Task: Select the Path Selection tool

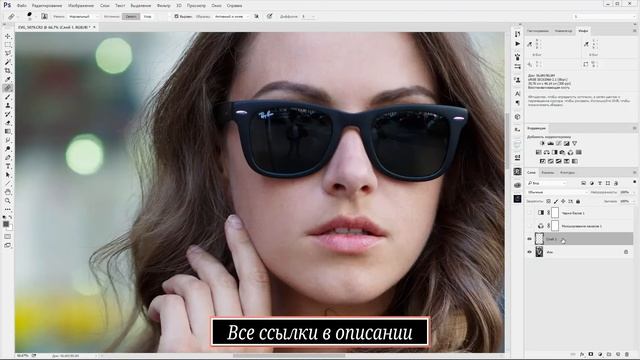Action: click(x=8, y=175)
